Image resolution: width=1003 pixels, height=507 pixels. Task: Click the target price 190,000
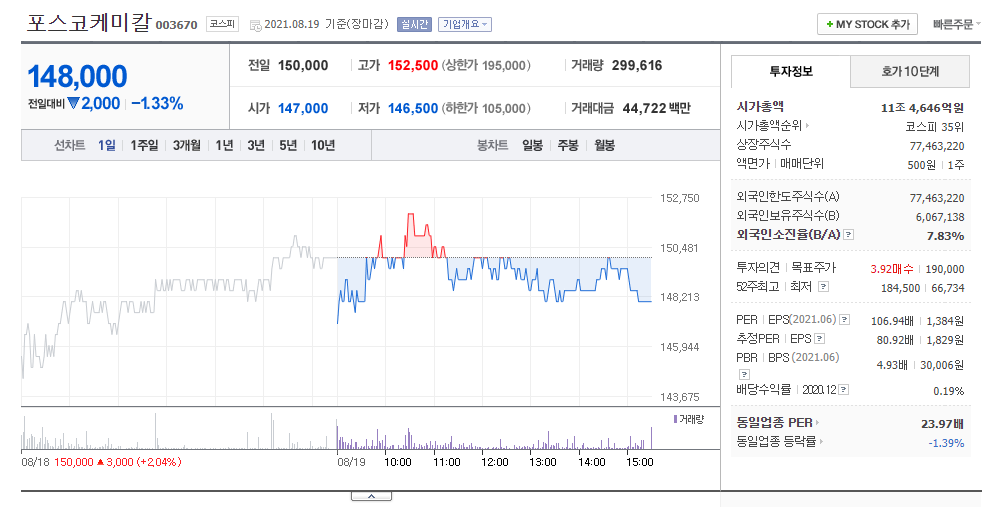pos(945,269)
